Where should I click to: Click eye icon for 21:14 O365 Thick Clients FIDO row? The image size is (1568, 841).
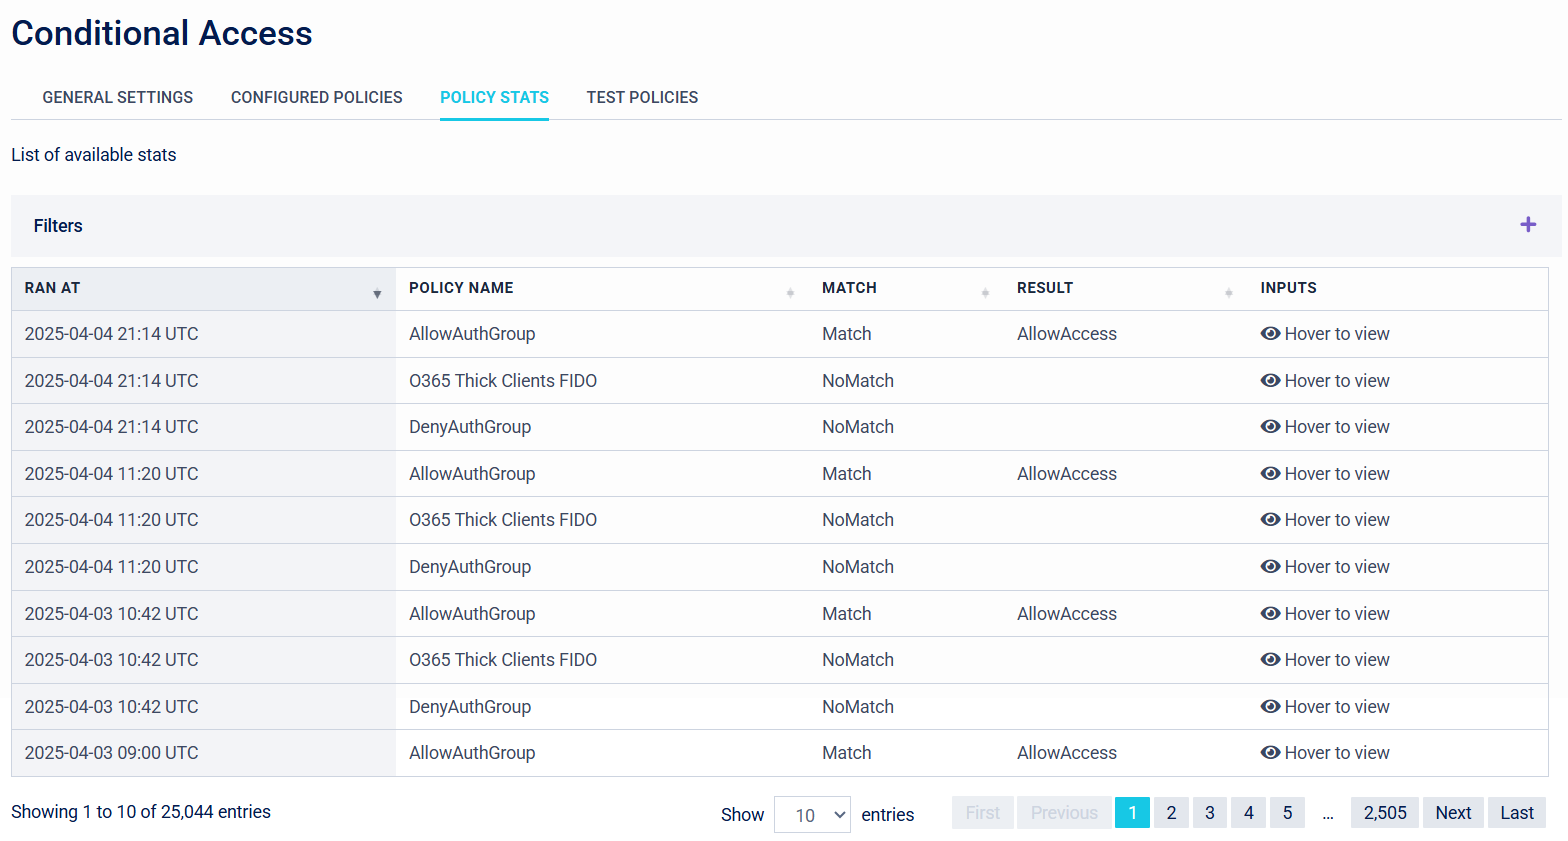coord(1270,381)
